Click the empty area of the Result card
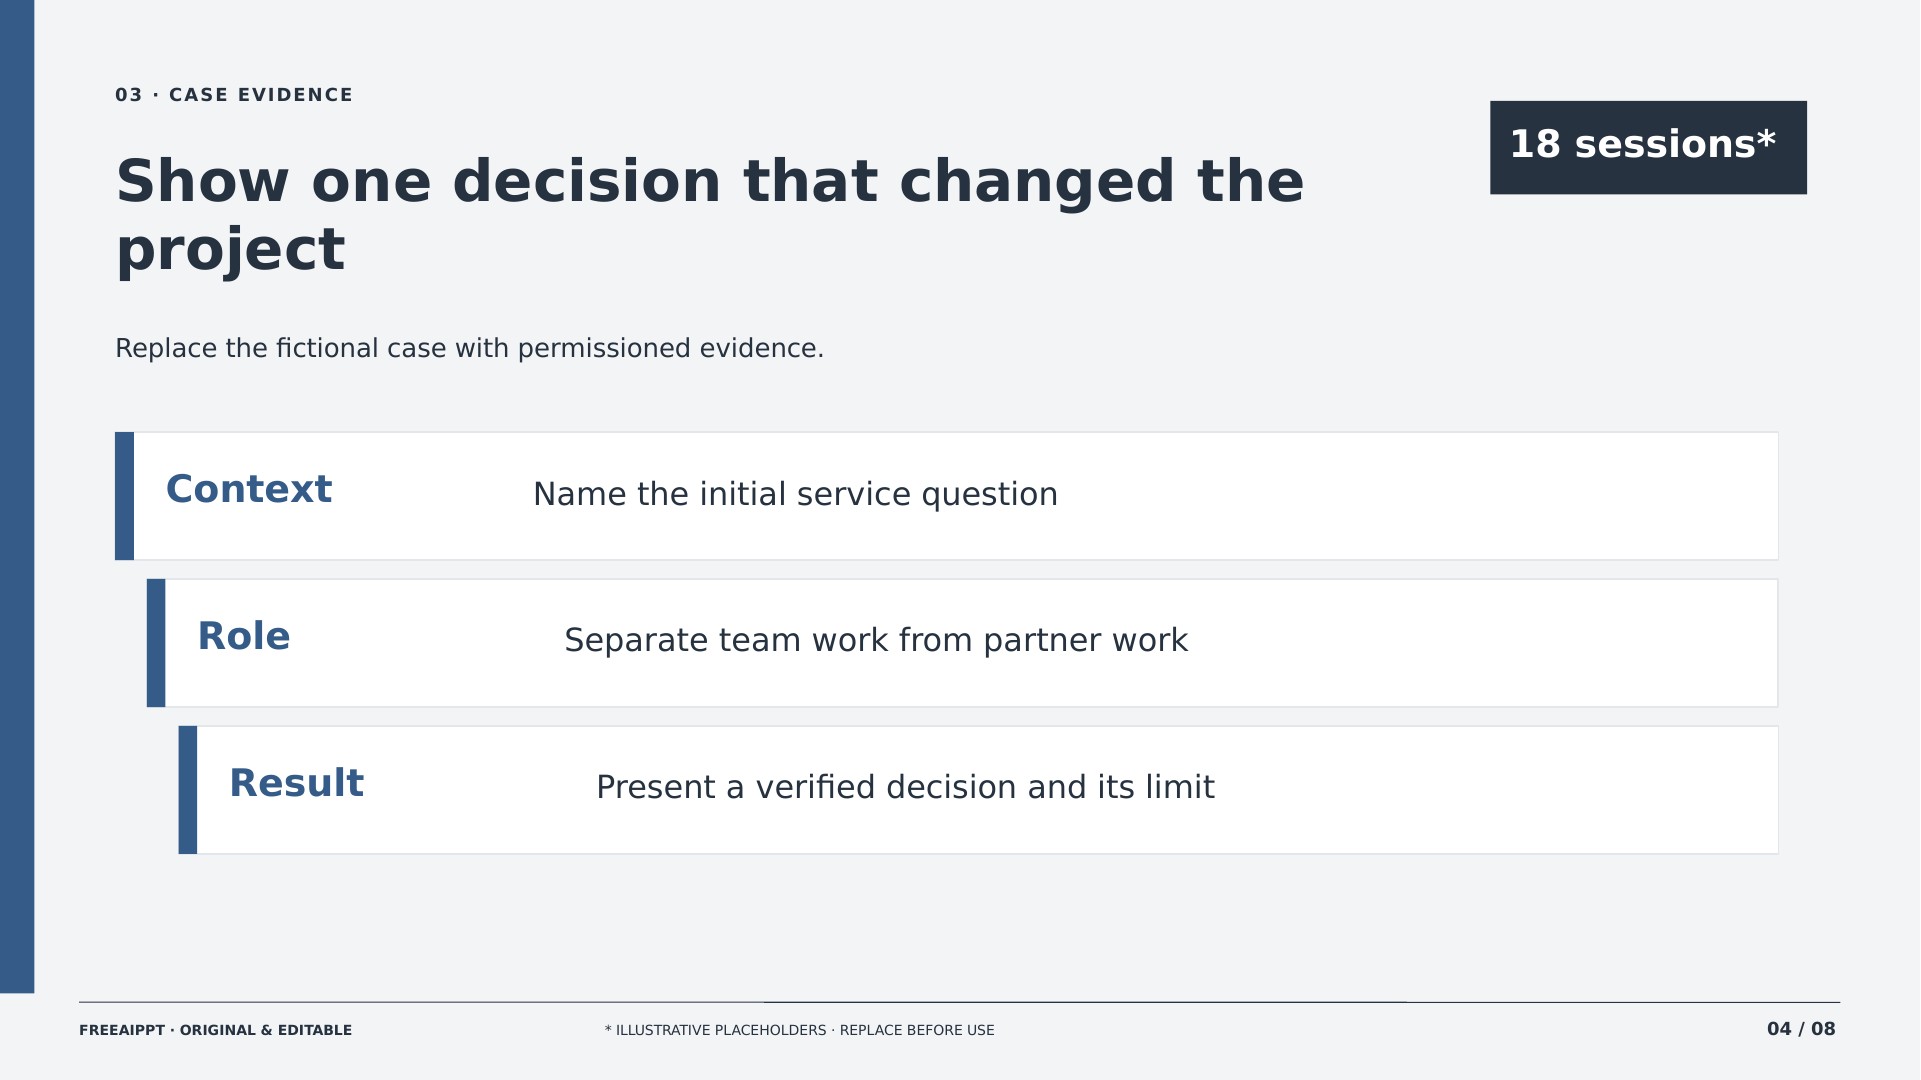This screenshot has width=1921, height=1080. coord(1500,790)
